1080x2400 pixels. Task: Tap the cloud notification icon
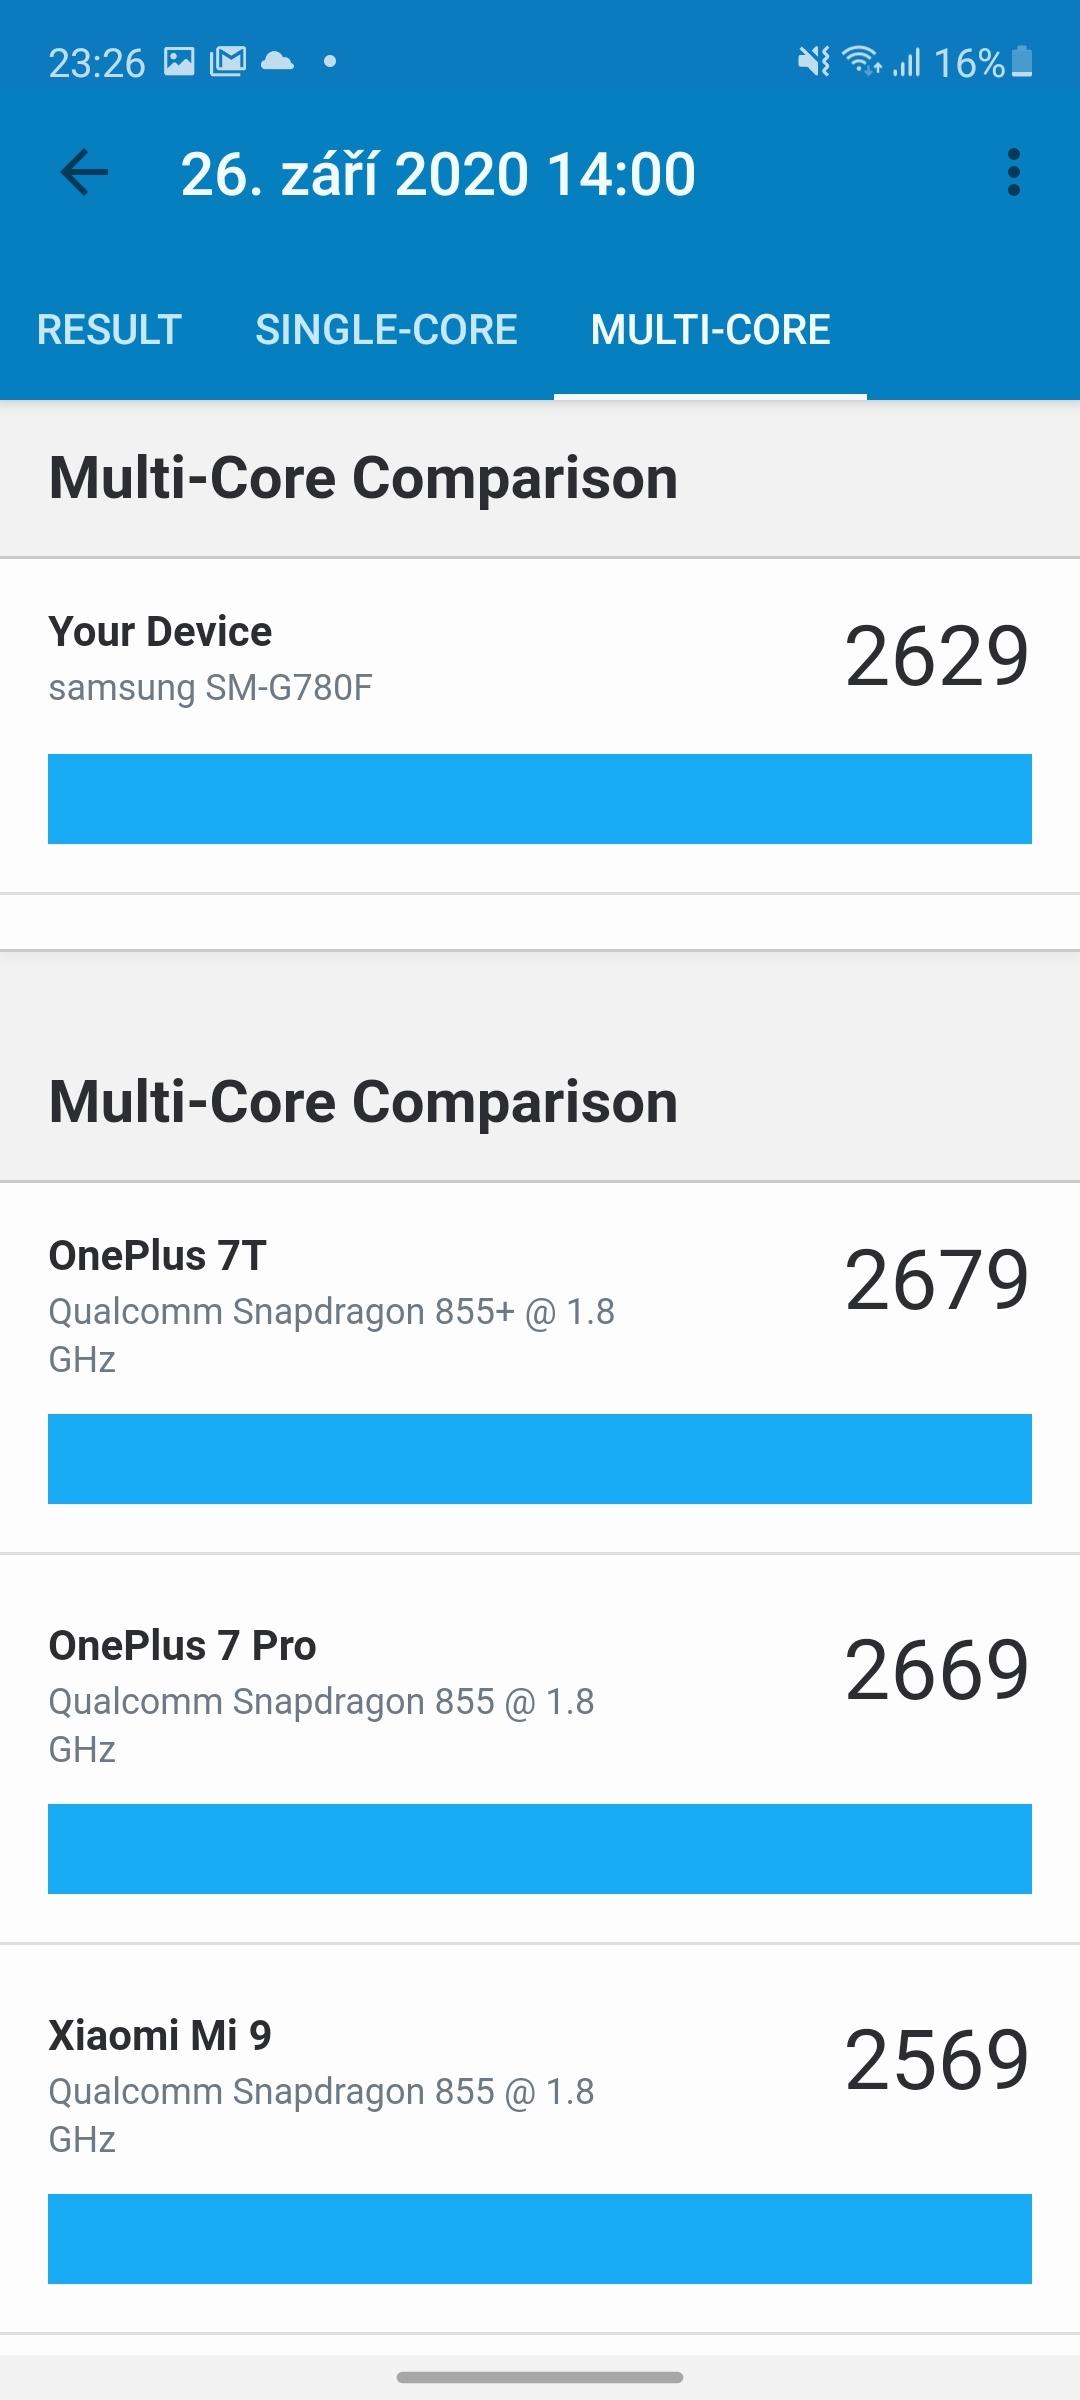[x=277, y=62]
